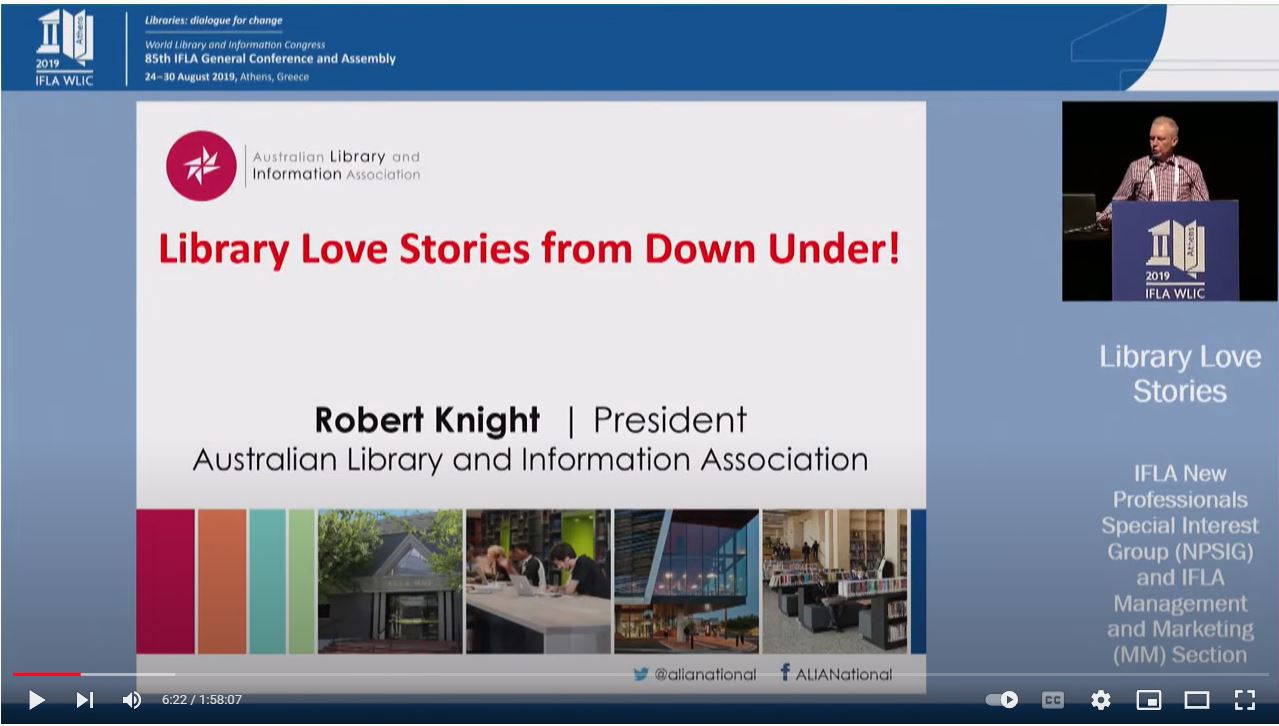Image resolution: width=1279 pixels, height=726 pixels.
Task: Toggle the autoplay switch
Action: tap(1002, 700)
